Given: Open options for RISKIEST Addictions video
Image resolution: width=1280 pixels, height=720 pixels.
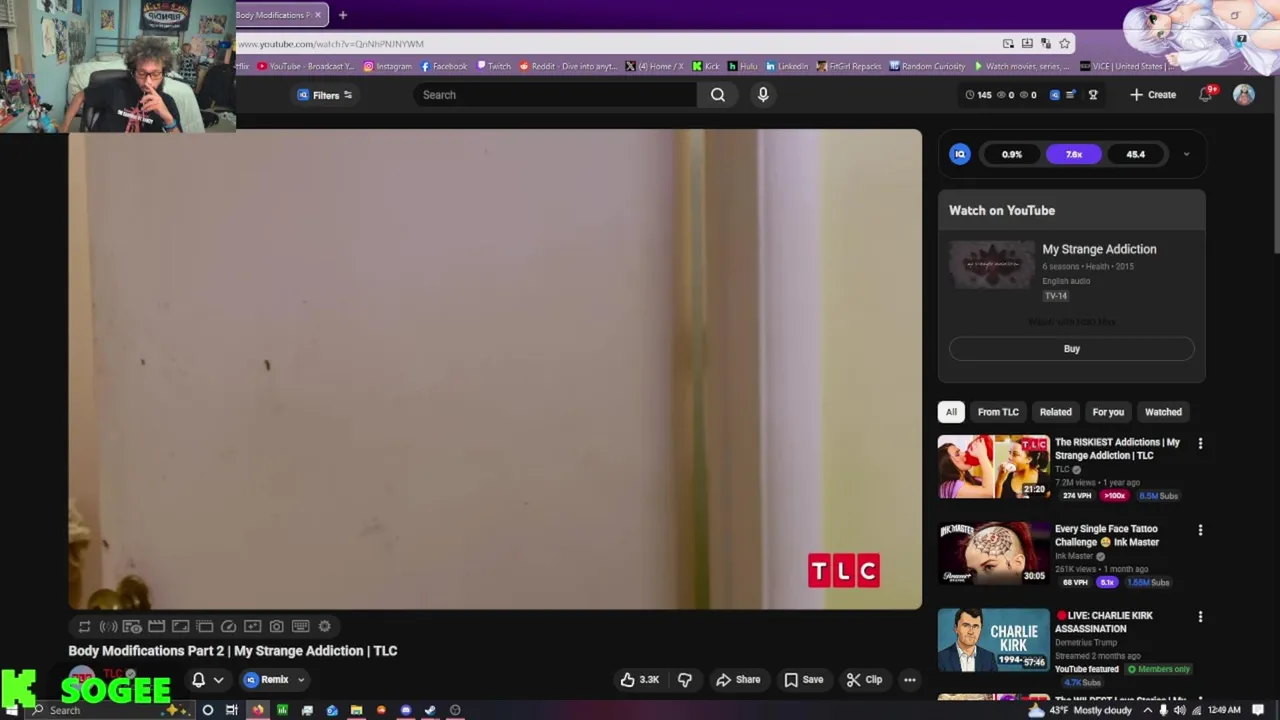Looking at the screenshot, I should click(1200, 443).
